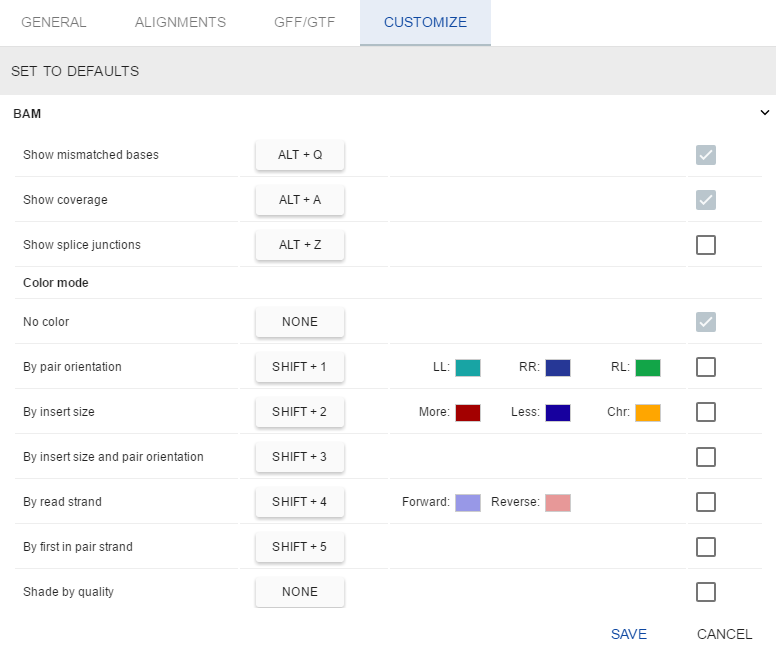
Task: Edit the SHIFT + 1 hotkey button
Action: coord(300,367)
